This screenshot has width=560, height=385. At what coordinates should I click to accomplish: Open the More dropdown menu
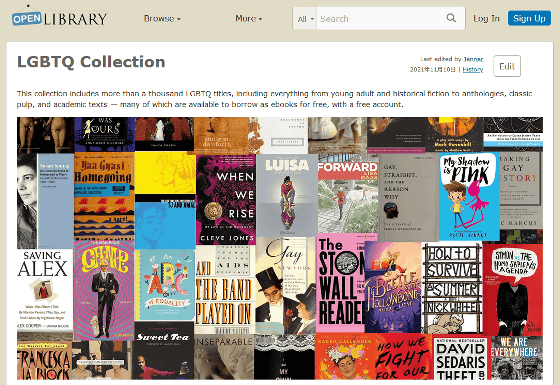tap(249, 18)
